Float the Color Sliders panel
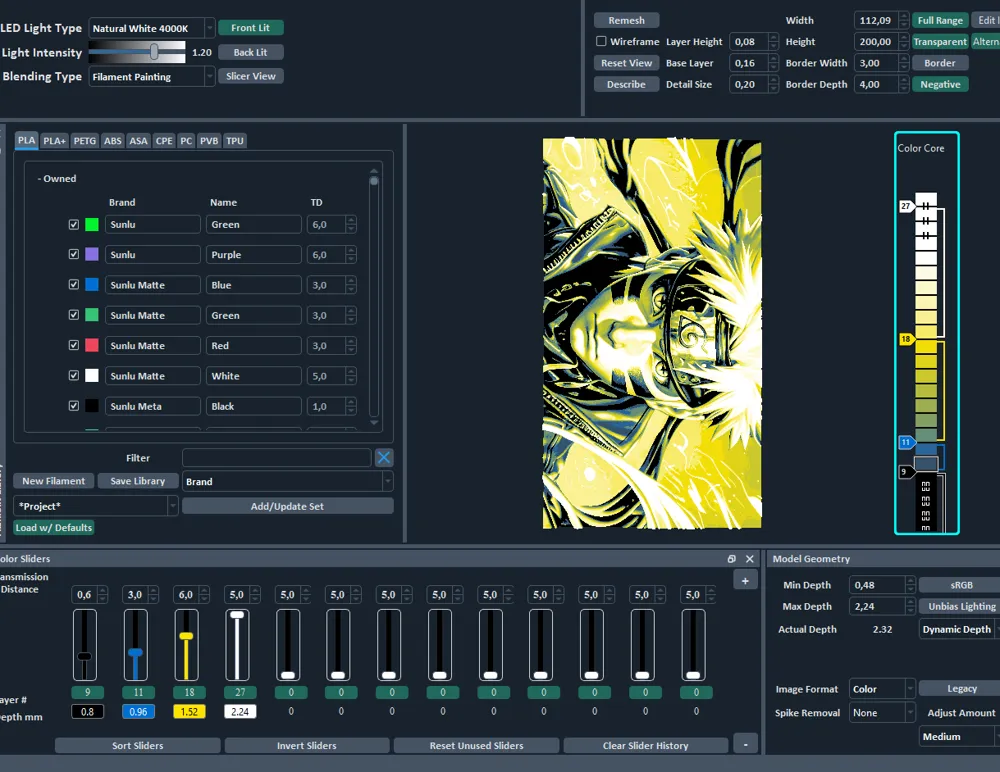 pos(732,559)
